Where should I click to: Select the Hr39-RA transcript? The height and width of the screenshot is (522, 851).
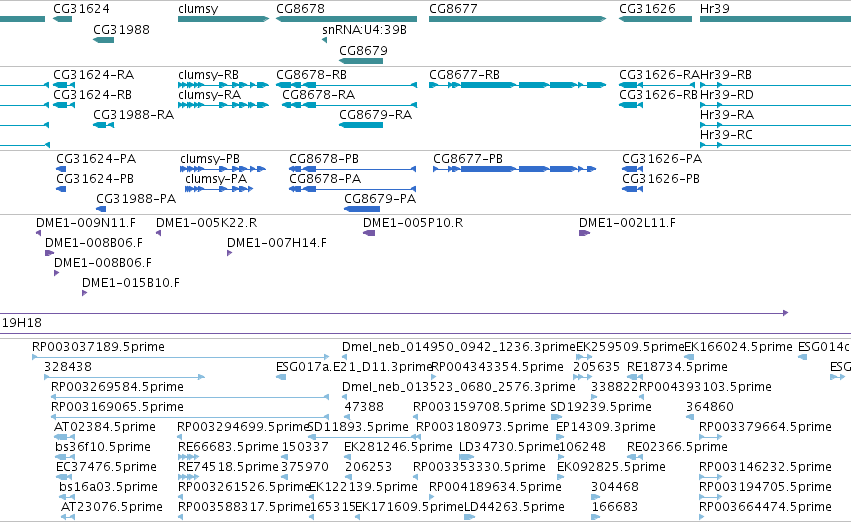pos(727,115)
